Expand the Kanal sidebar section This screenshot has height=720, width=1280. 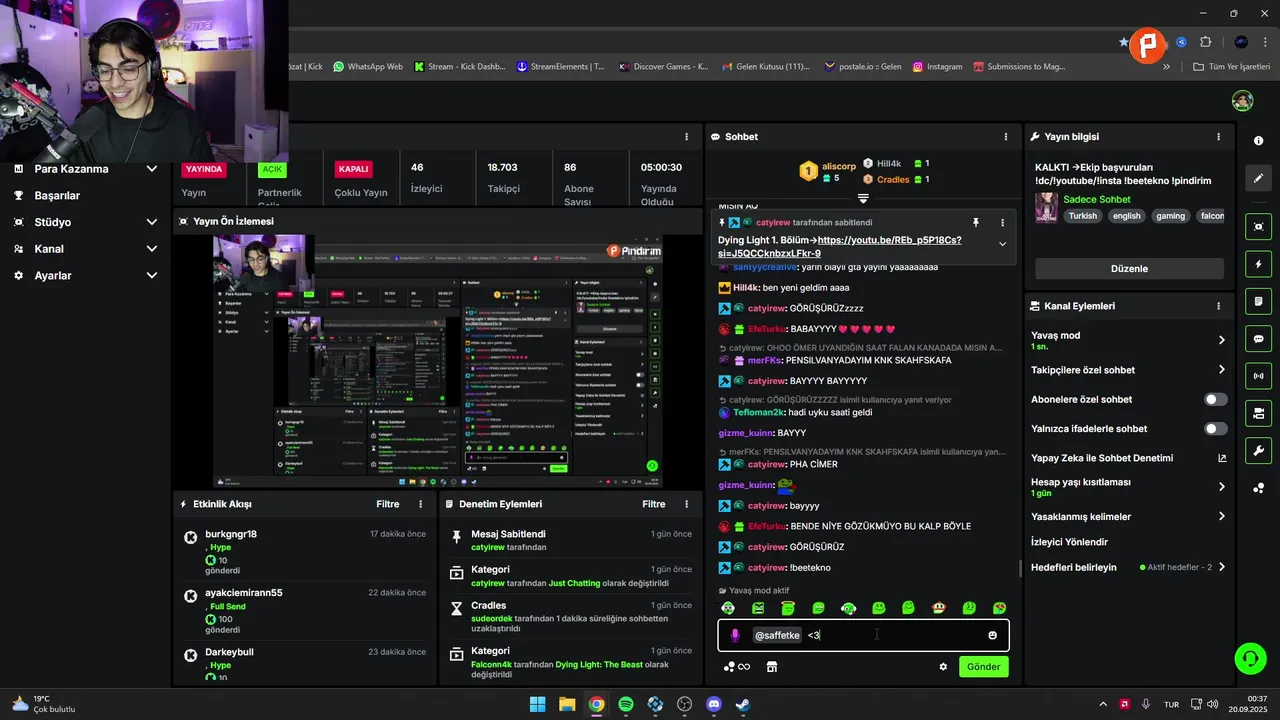[152, 249]
